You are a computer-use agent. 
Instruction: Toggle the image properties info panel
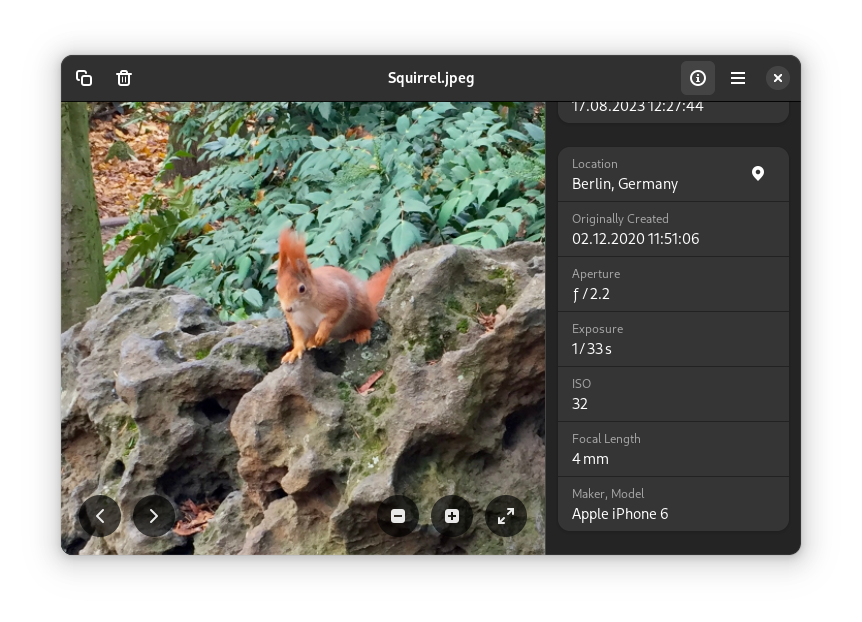[x=698, y=78]
